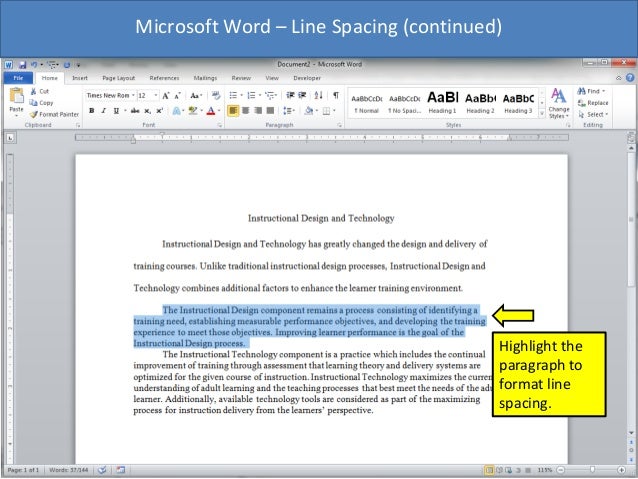Toggle Align Text Left button
Screen dimensions: 638x479
pyautogui.click(x=233, y=111)
